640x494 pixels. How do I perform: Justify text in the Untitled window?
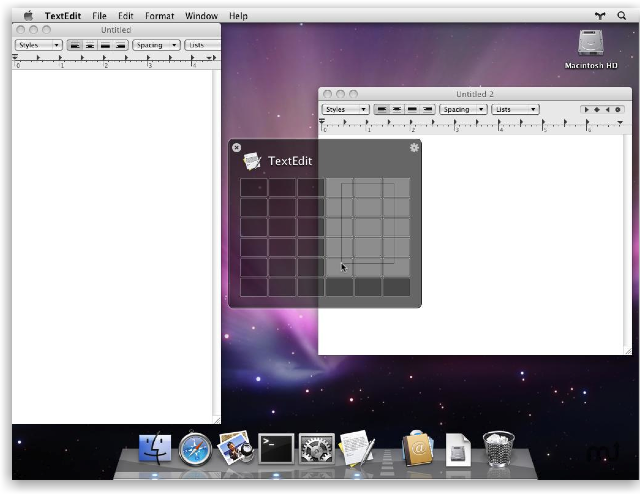[105, 45]
